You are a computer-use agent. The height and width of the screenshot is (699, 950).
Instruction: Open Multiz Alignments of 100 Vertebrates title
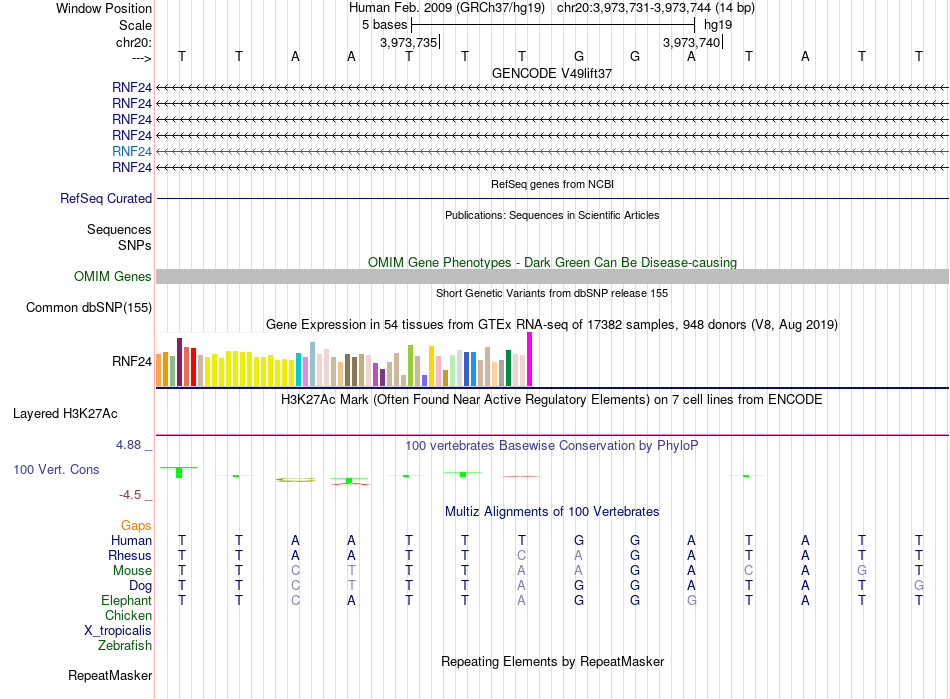(x=552, y=512)
